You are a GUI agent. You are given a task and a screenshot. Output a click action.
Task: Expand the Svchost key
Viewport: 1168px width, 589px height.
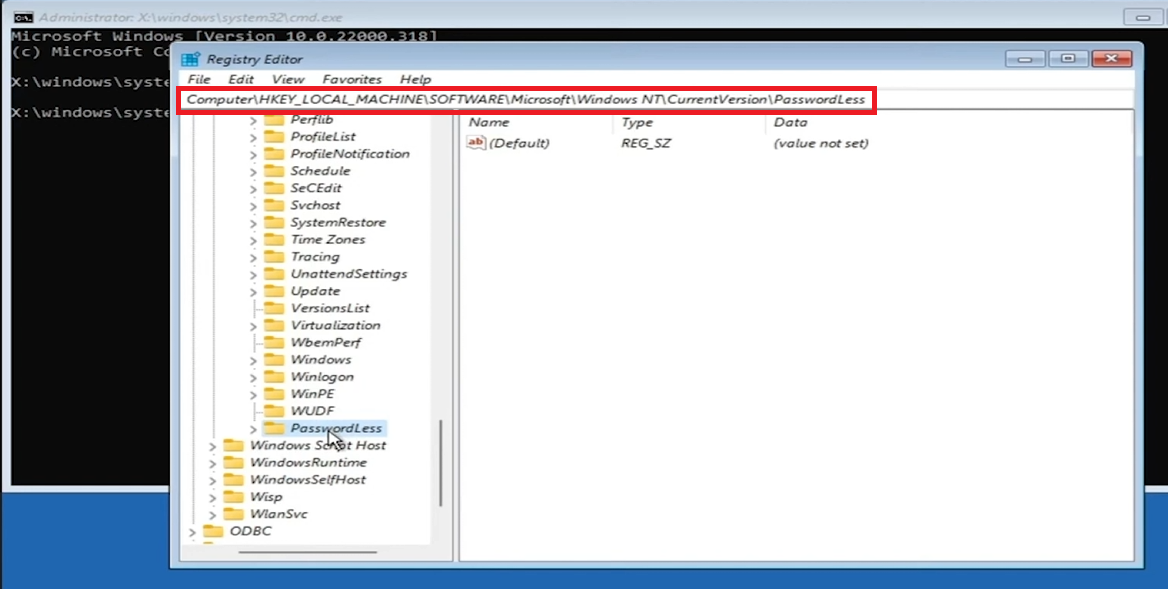253,206
